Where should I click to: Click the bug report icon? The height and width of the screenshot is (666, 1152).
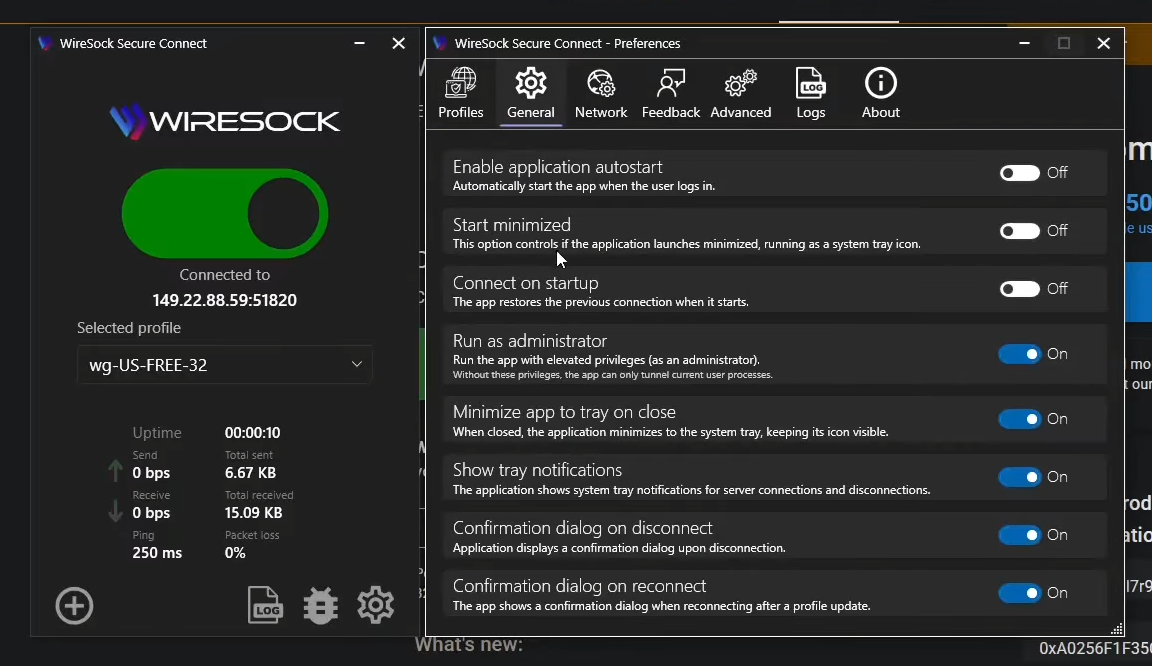tap(320, 605)
